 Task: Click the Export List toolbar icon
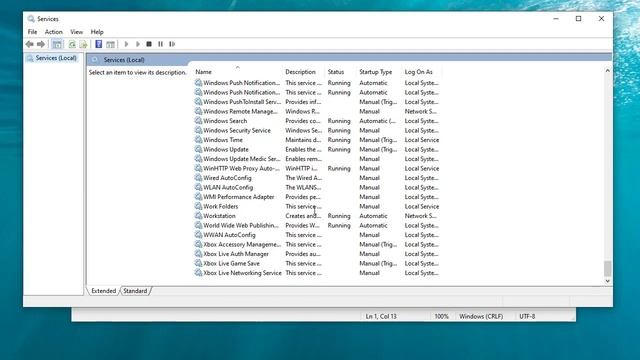pos(83,44)
